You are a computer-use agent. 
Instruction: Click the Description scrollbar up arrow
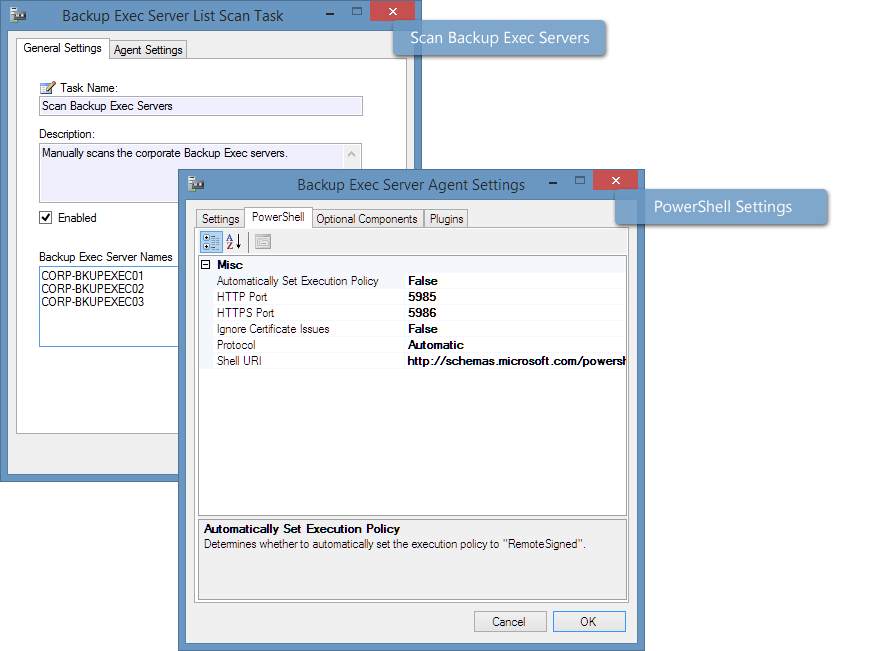click(x=351, y=154)
